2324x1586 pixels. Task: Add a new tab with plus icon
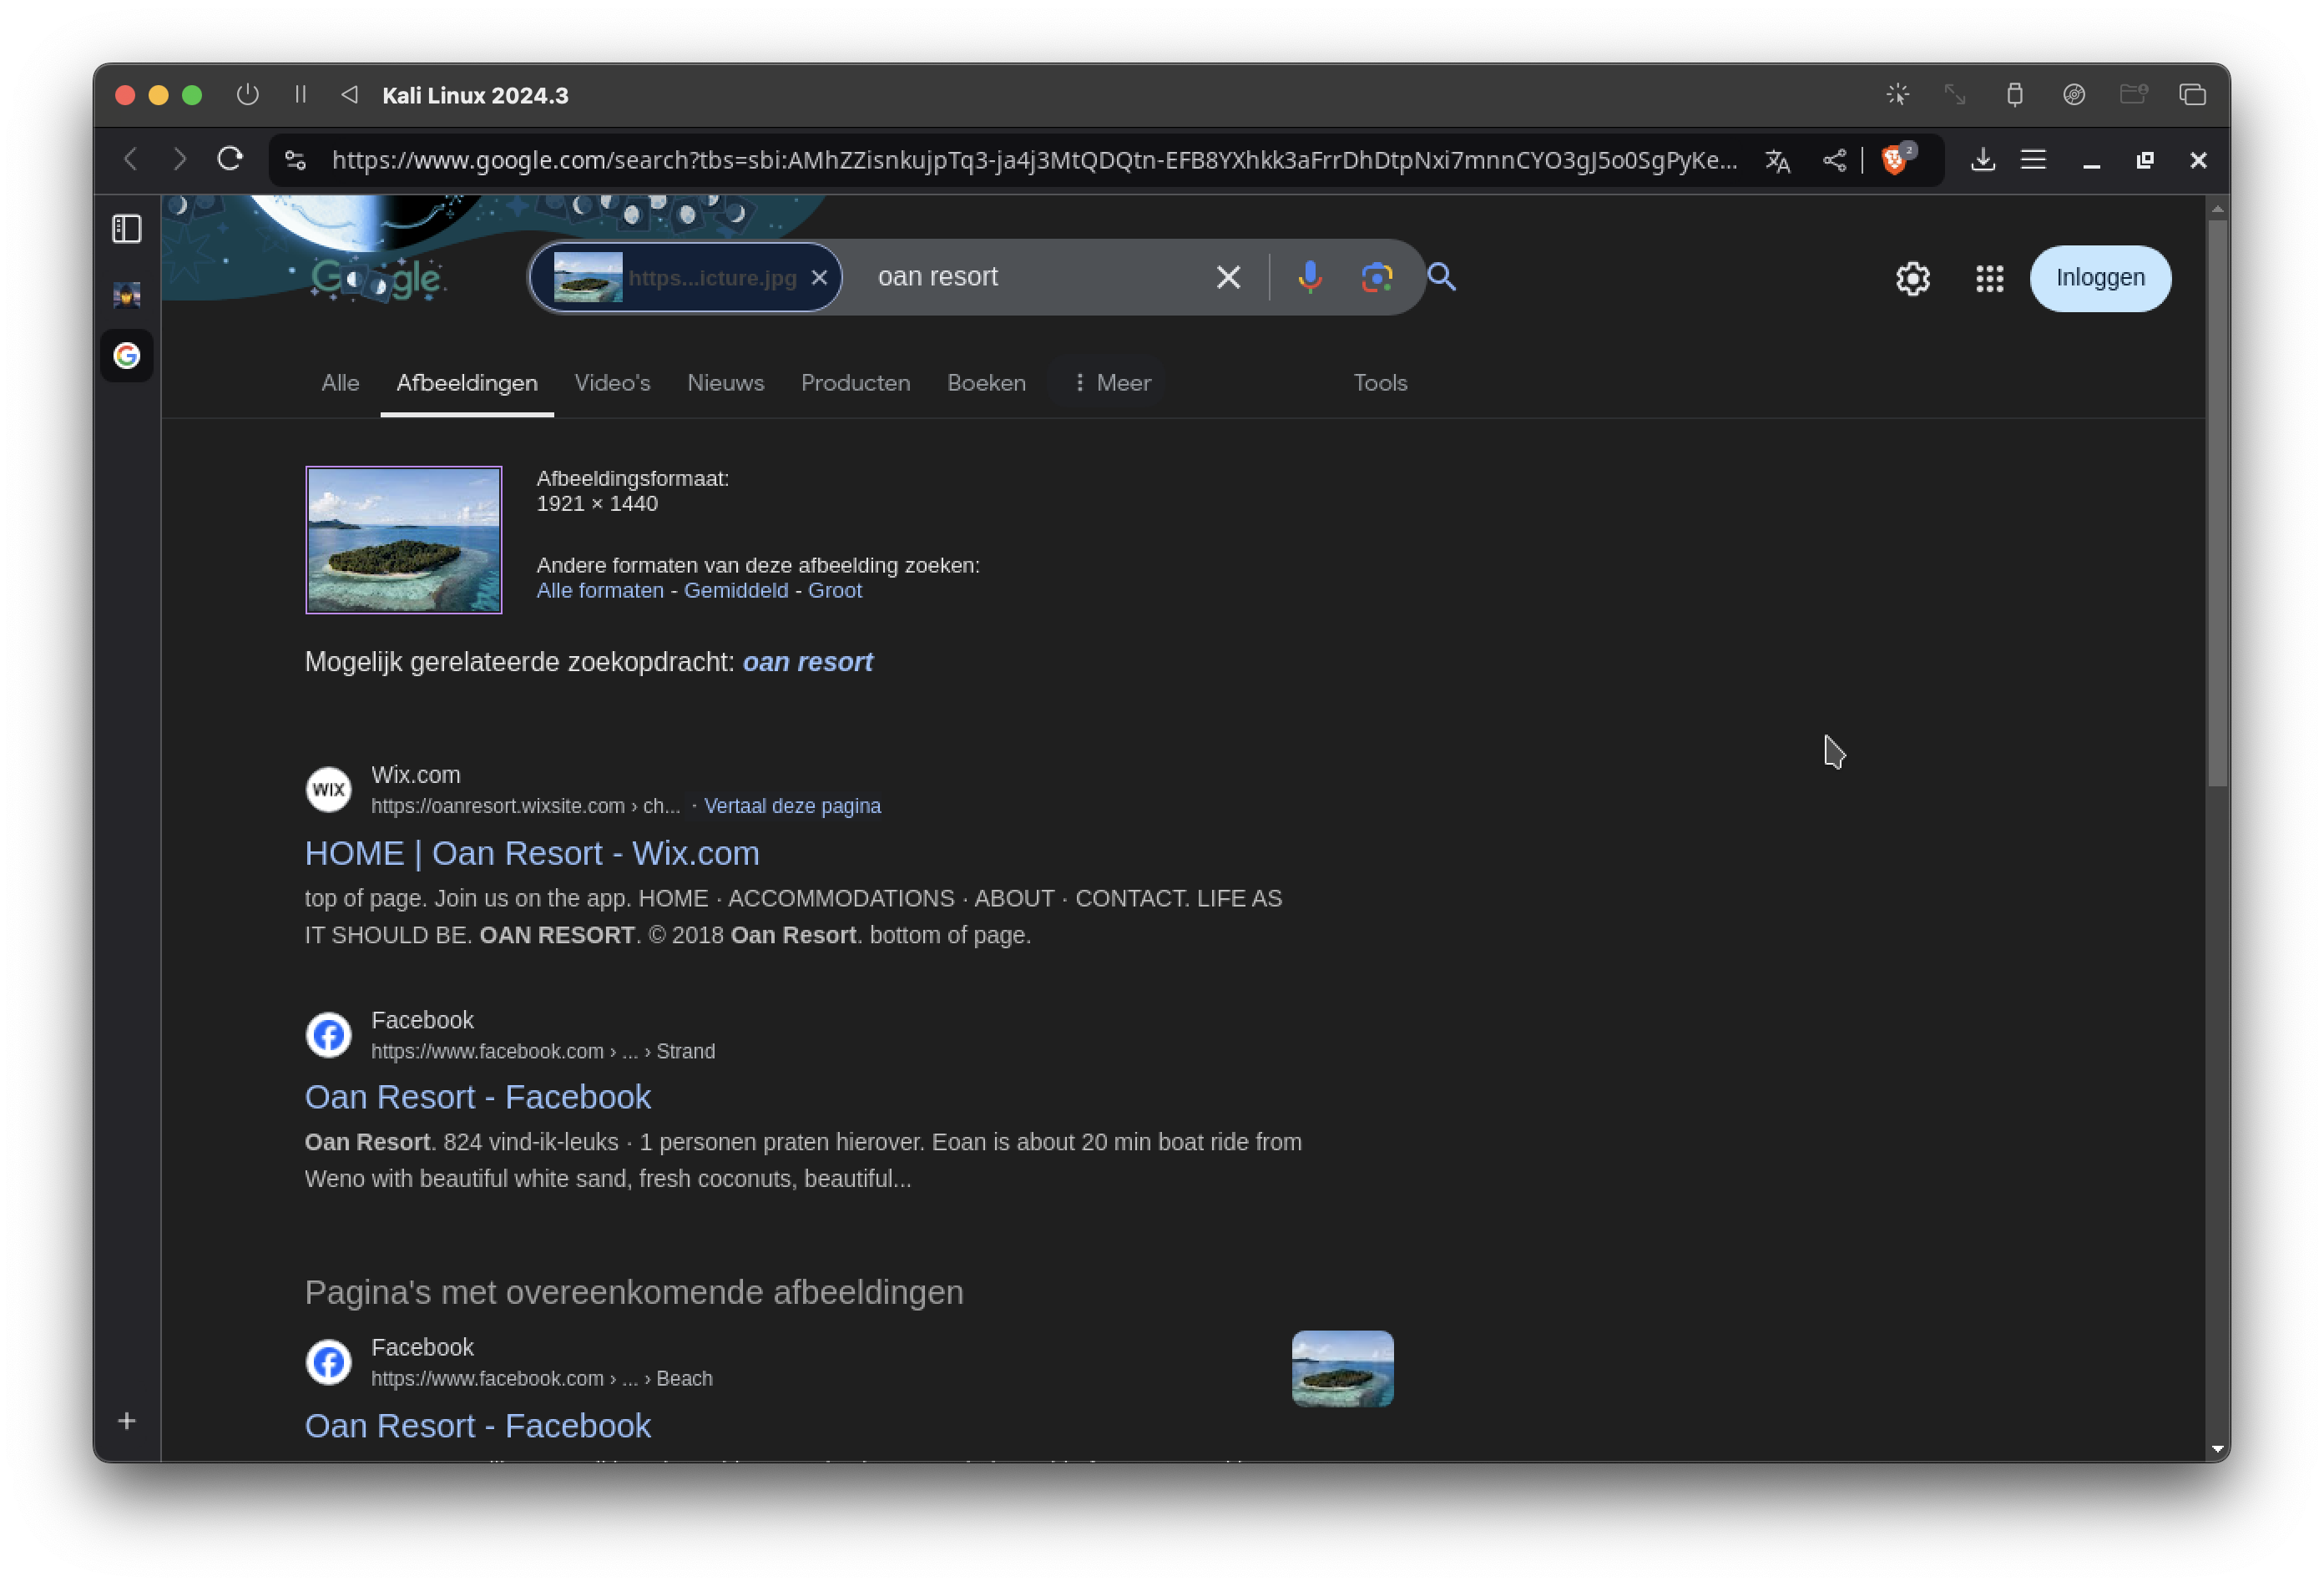coord(127,1421)
